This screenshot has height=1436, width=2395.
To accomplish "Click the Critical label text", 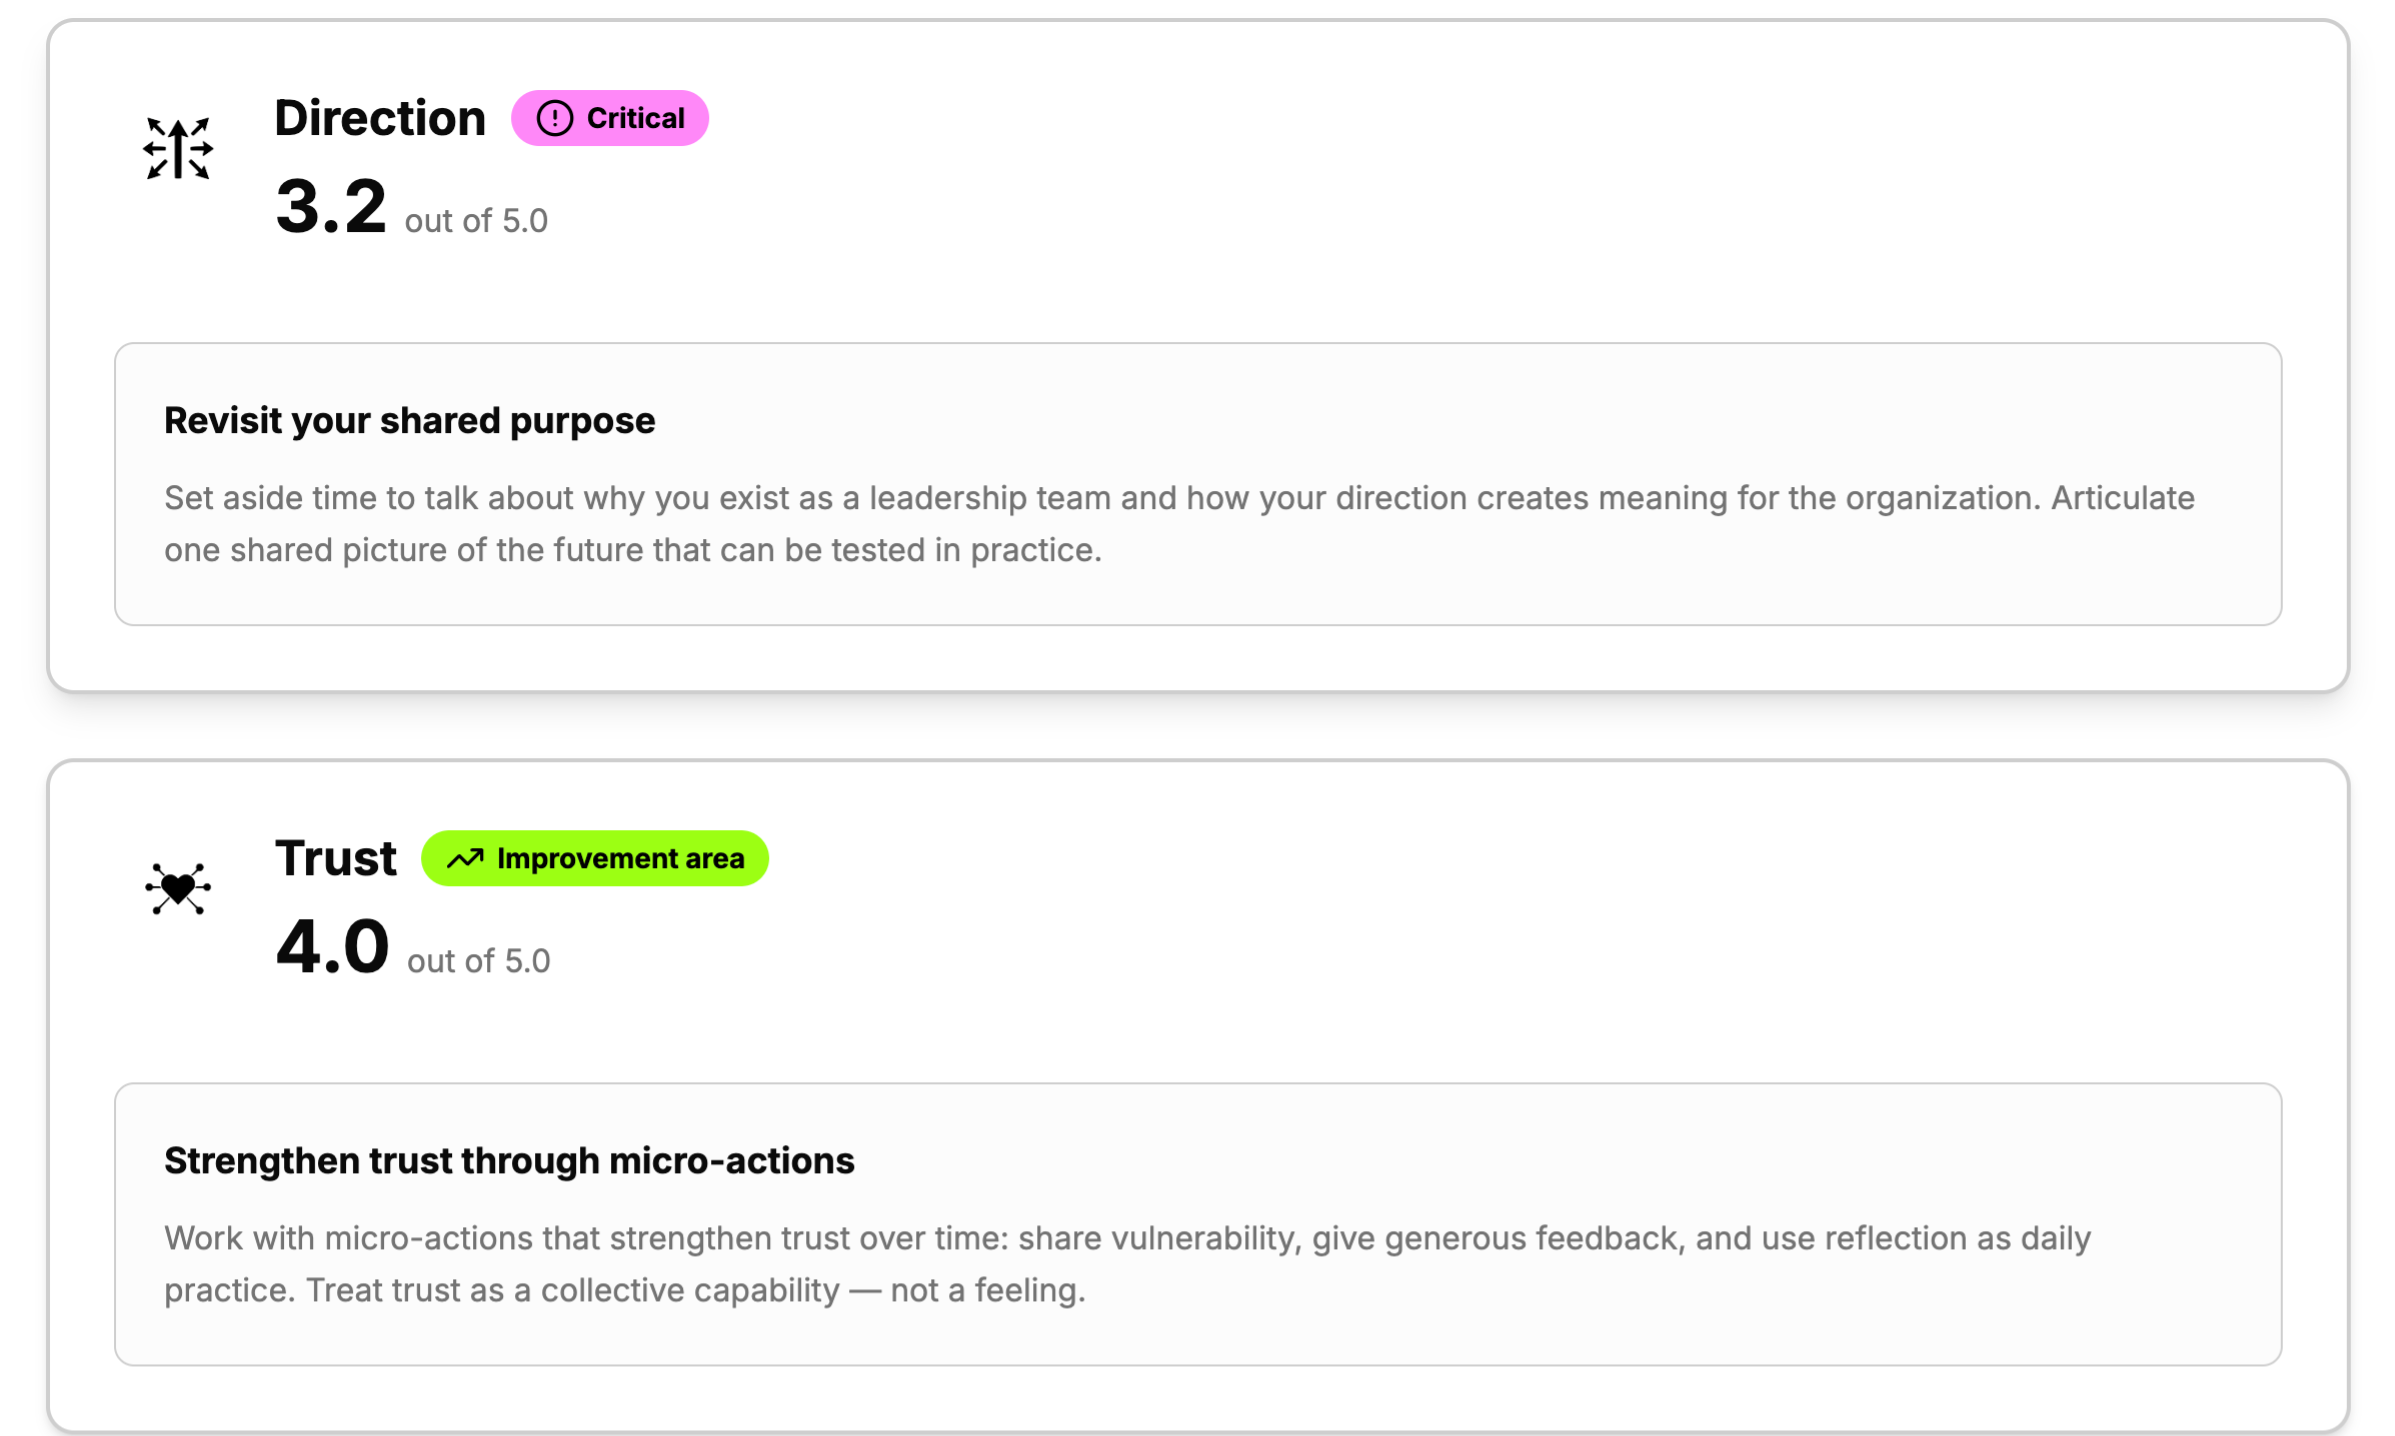I will click(636, 118).
